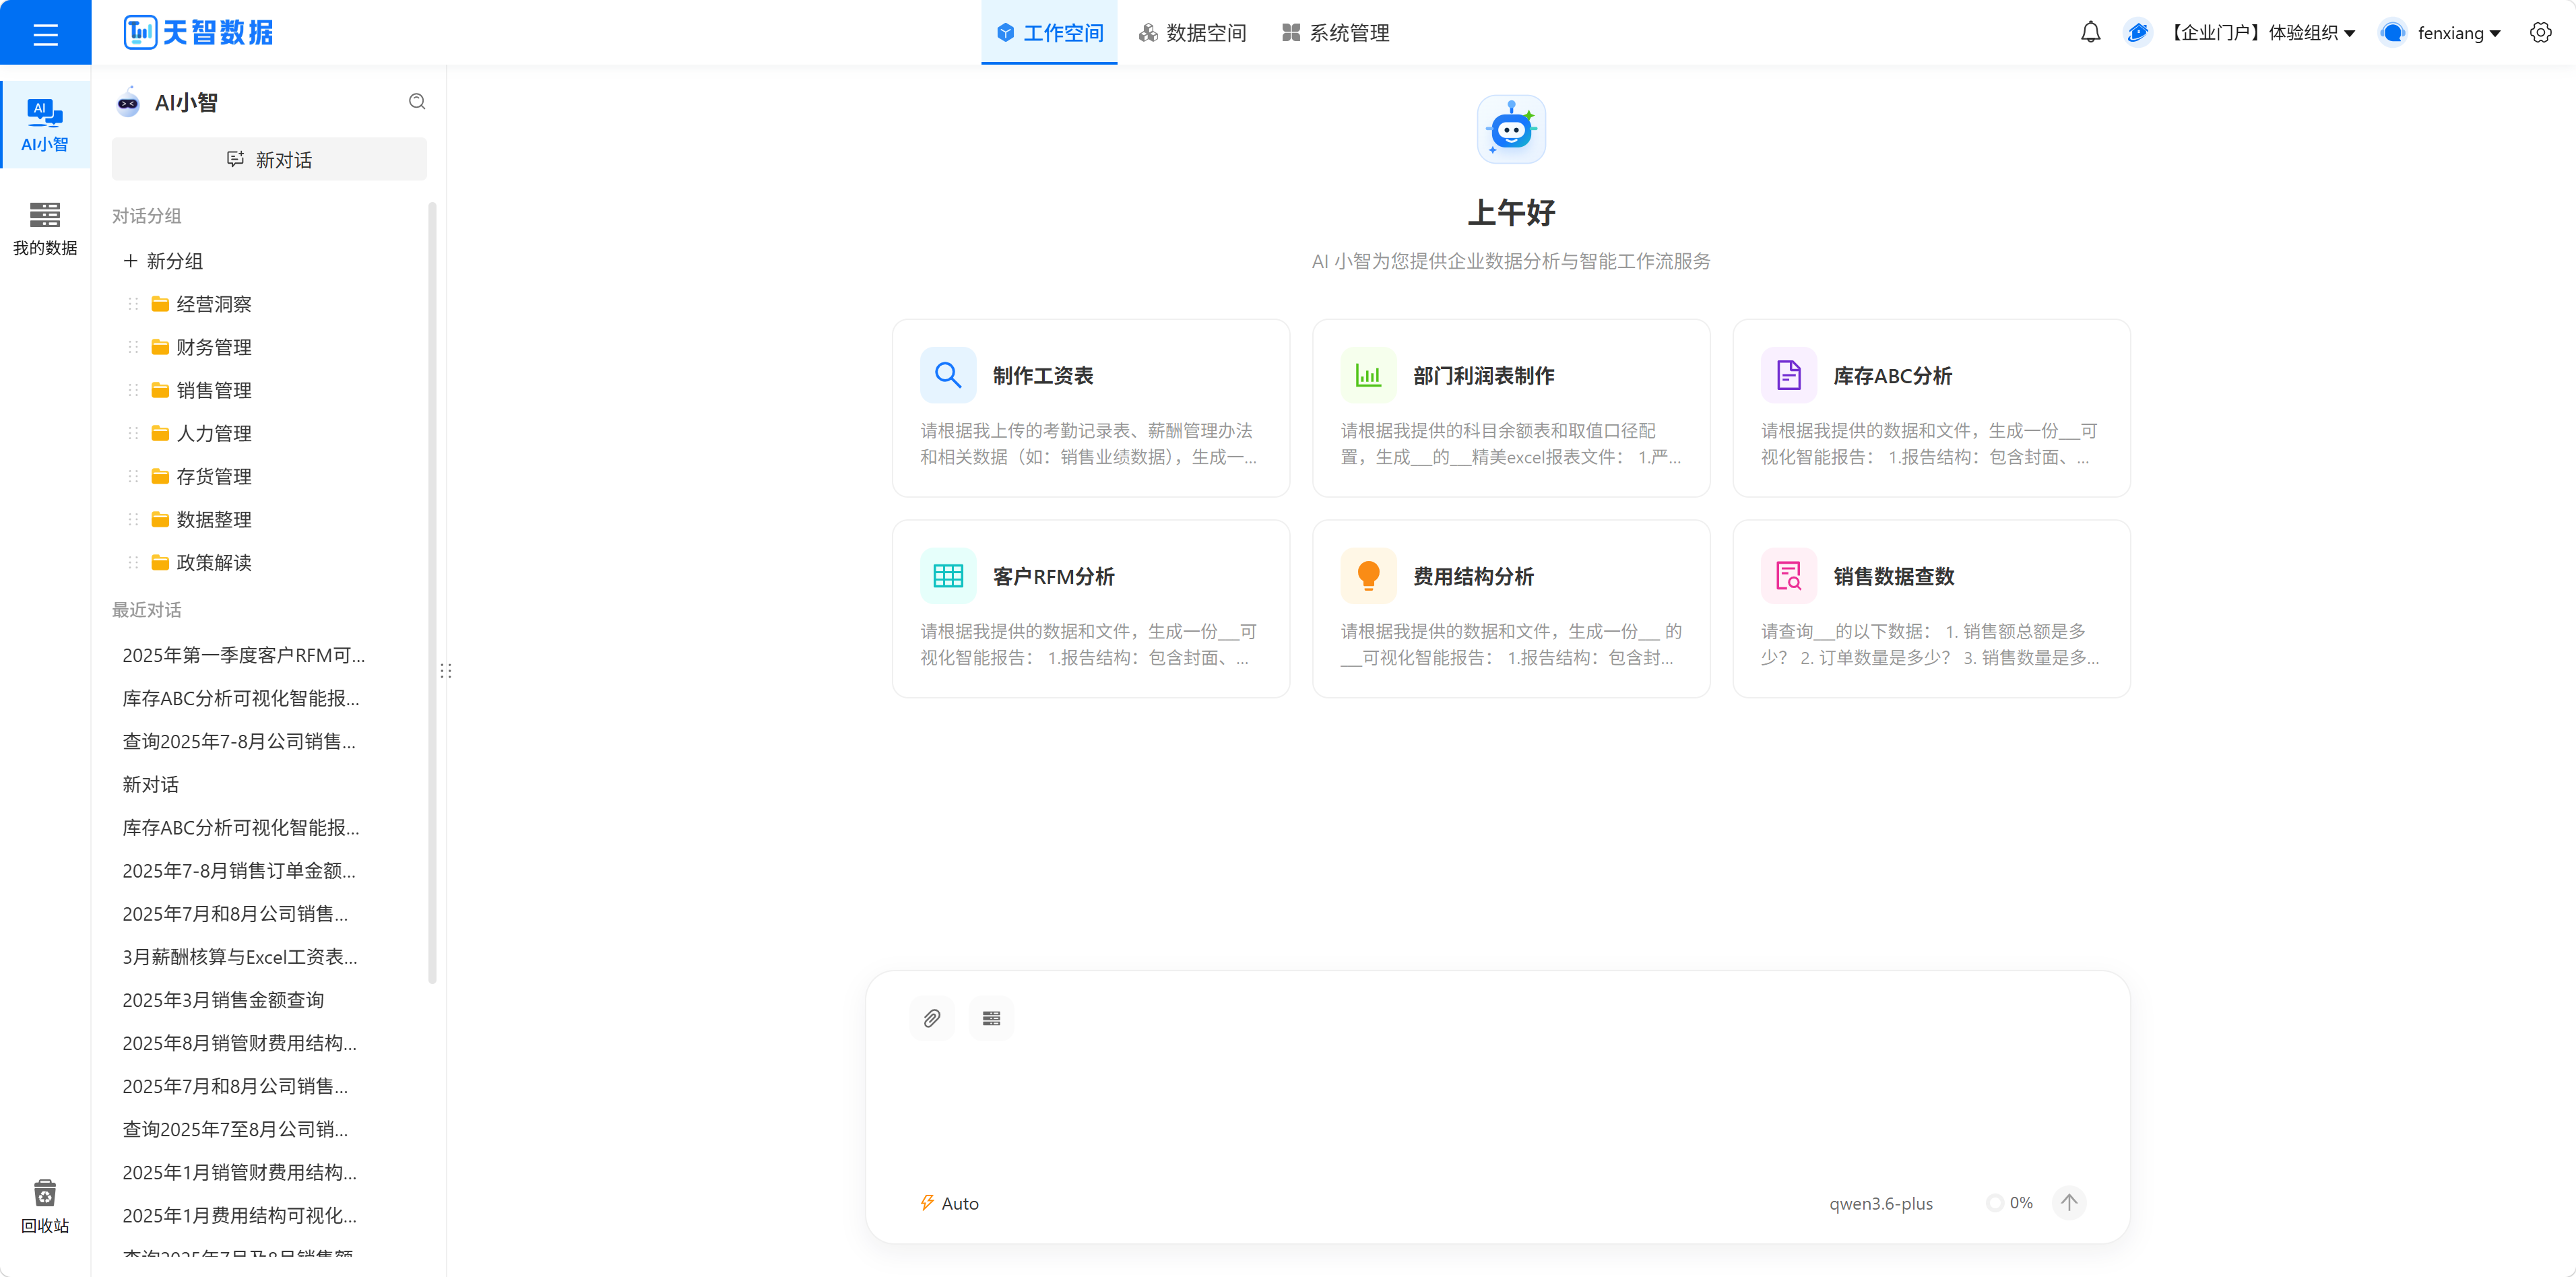Click the attachment paperclip icon
Screen dimensions: 2576x1277
[x=931, y=1018]
